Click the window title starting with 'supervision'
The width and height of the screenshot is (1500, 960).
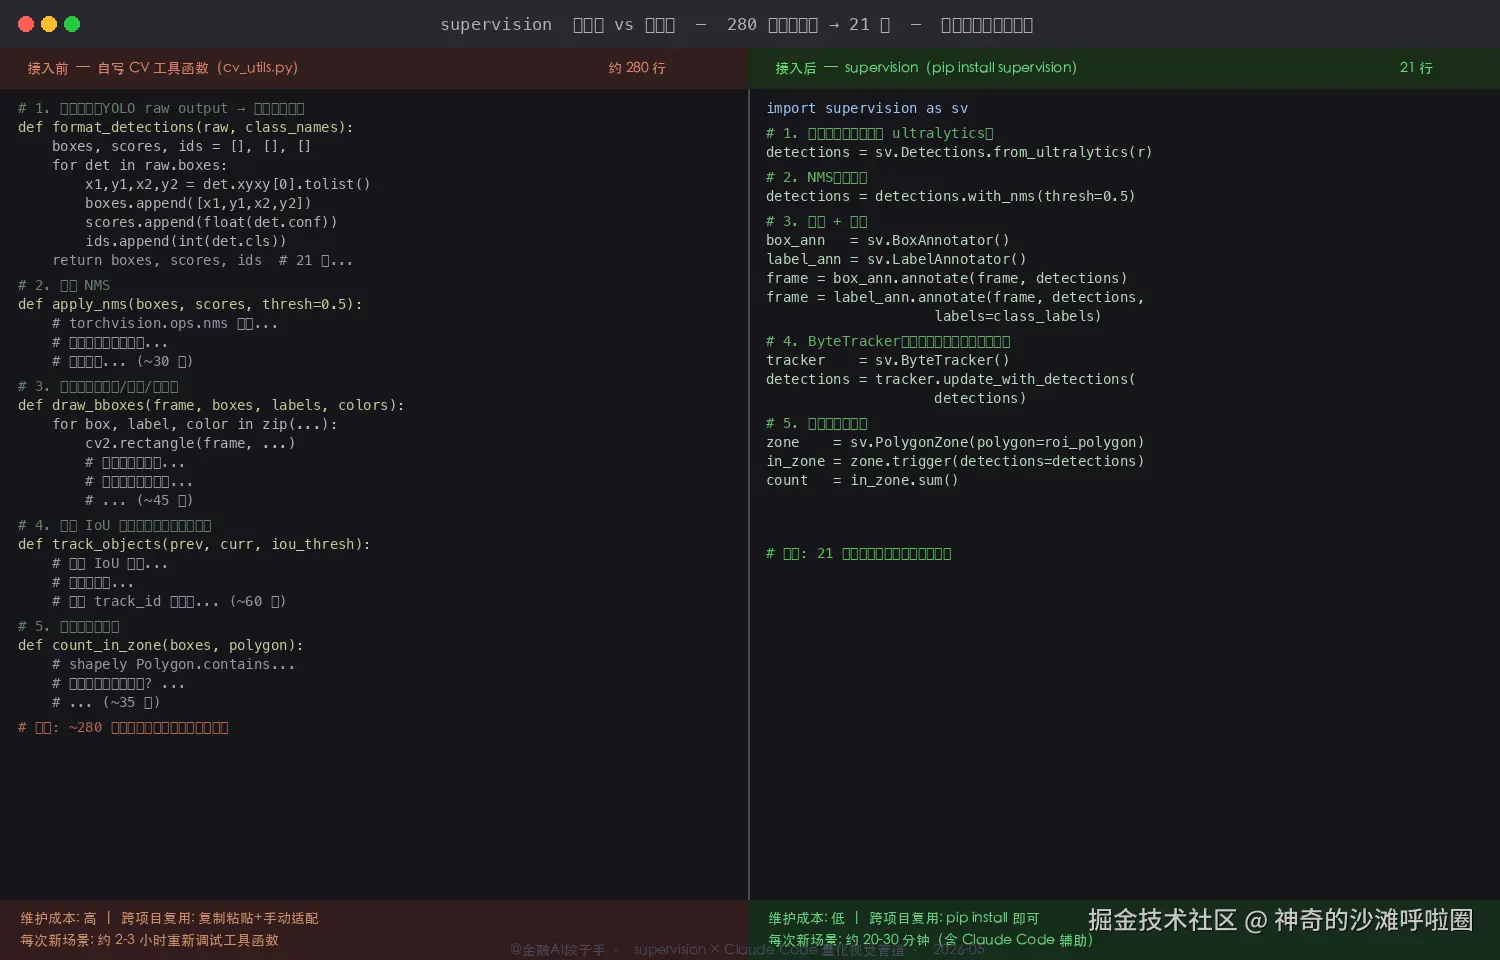(x=736, y=24)
